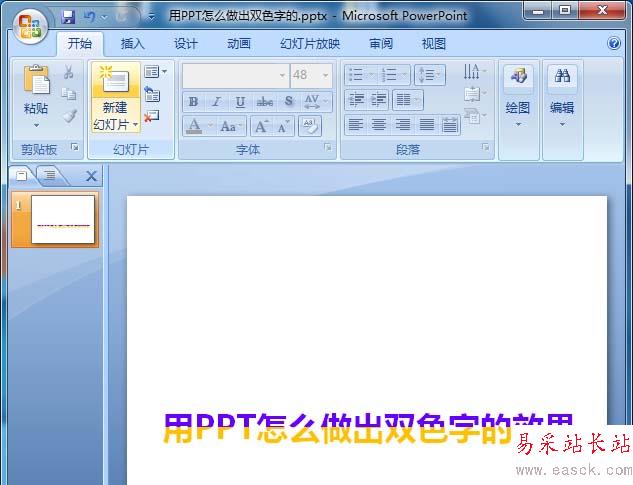This screenshot has height=485, width=633.
Task: Decrease the list indent level
Action: click(x=356, y=100)
